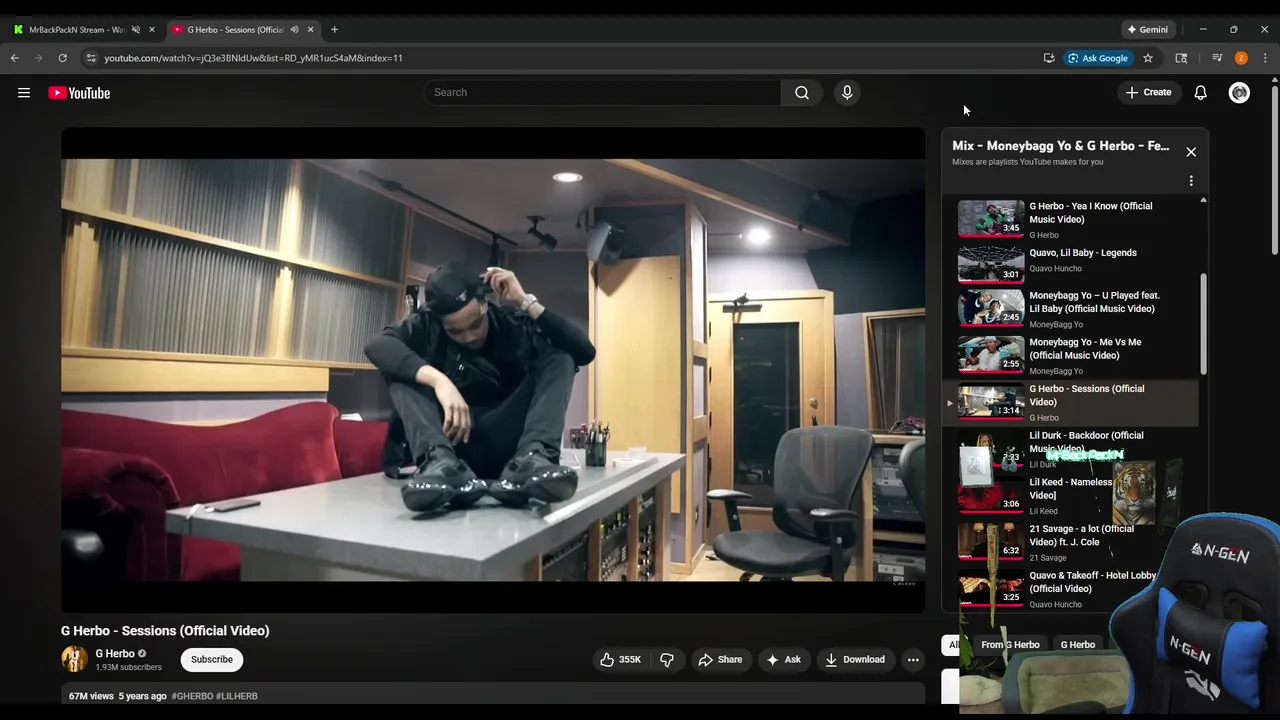1280x720 pixels.
Task: View site information icon in address bar
Action: tap(91, 58)
